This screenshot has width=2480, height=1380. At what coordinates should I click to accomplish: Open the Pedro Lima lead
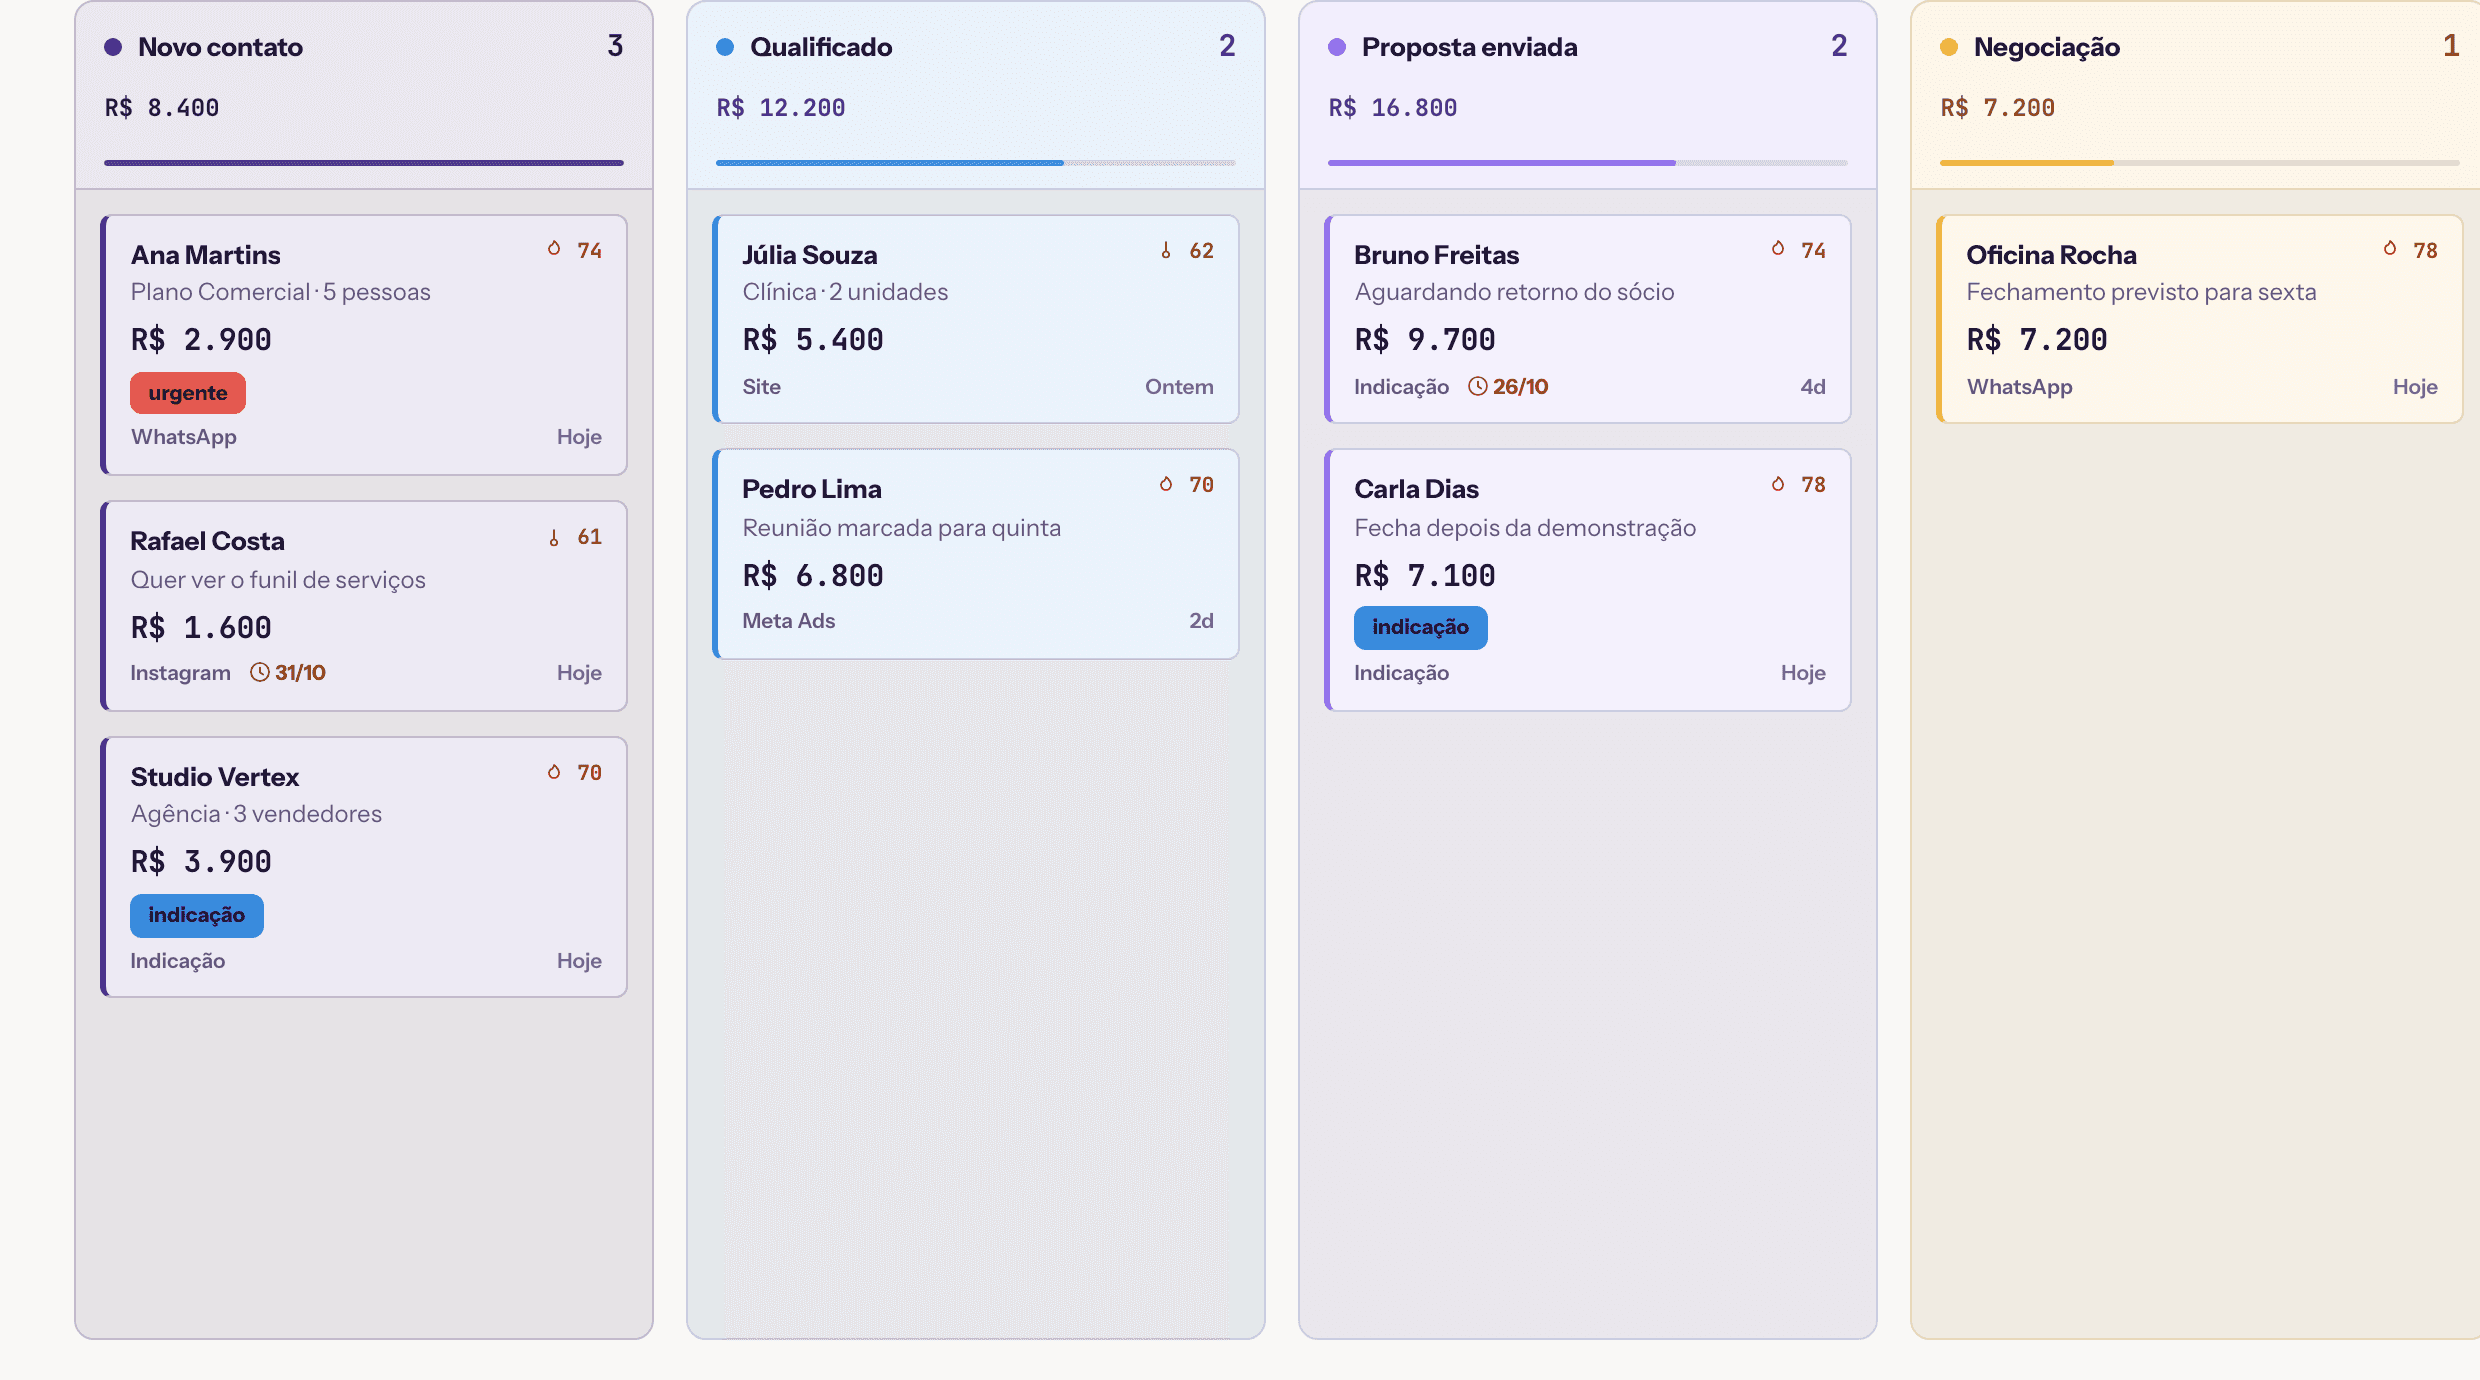(976, 554)
